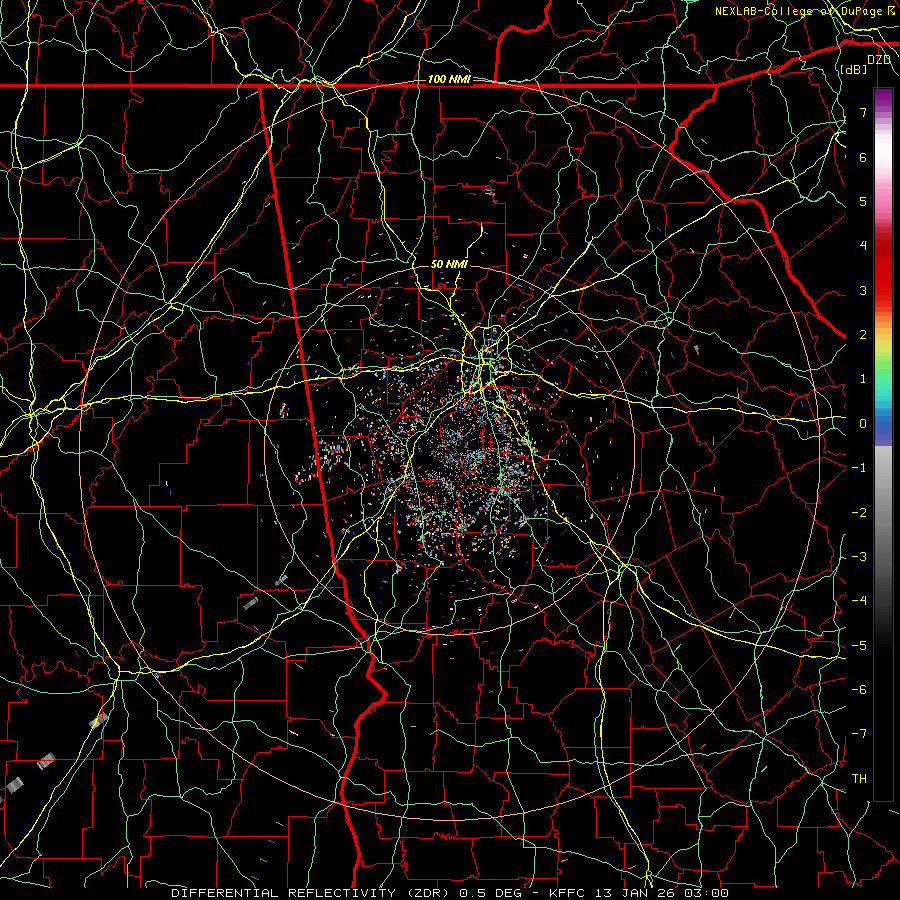Viewport: 900px width, 900px height.
Task: Select the 6 value on the color scale
Action: (x=863, y=157)
